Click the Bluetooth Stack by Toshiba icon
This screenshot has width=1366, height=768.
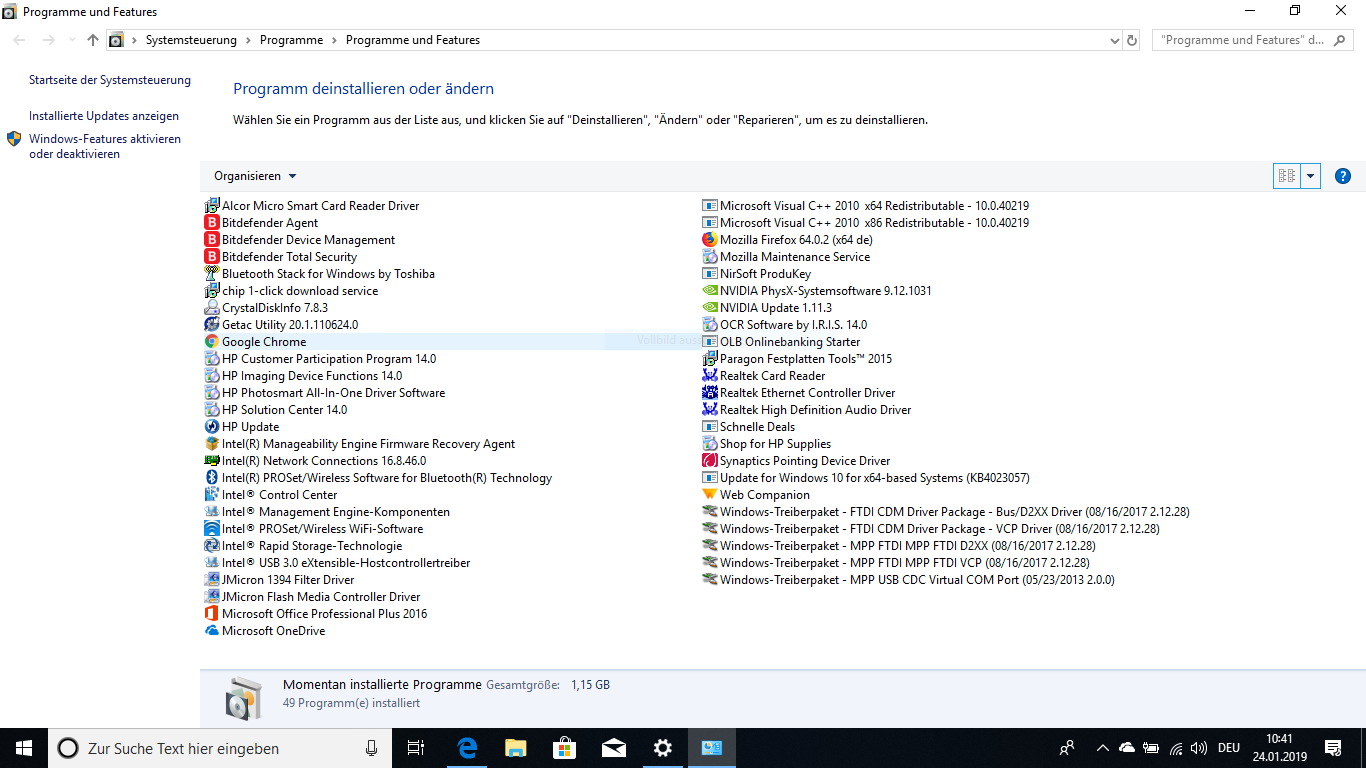point(211,274)
